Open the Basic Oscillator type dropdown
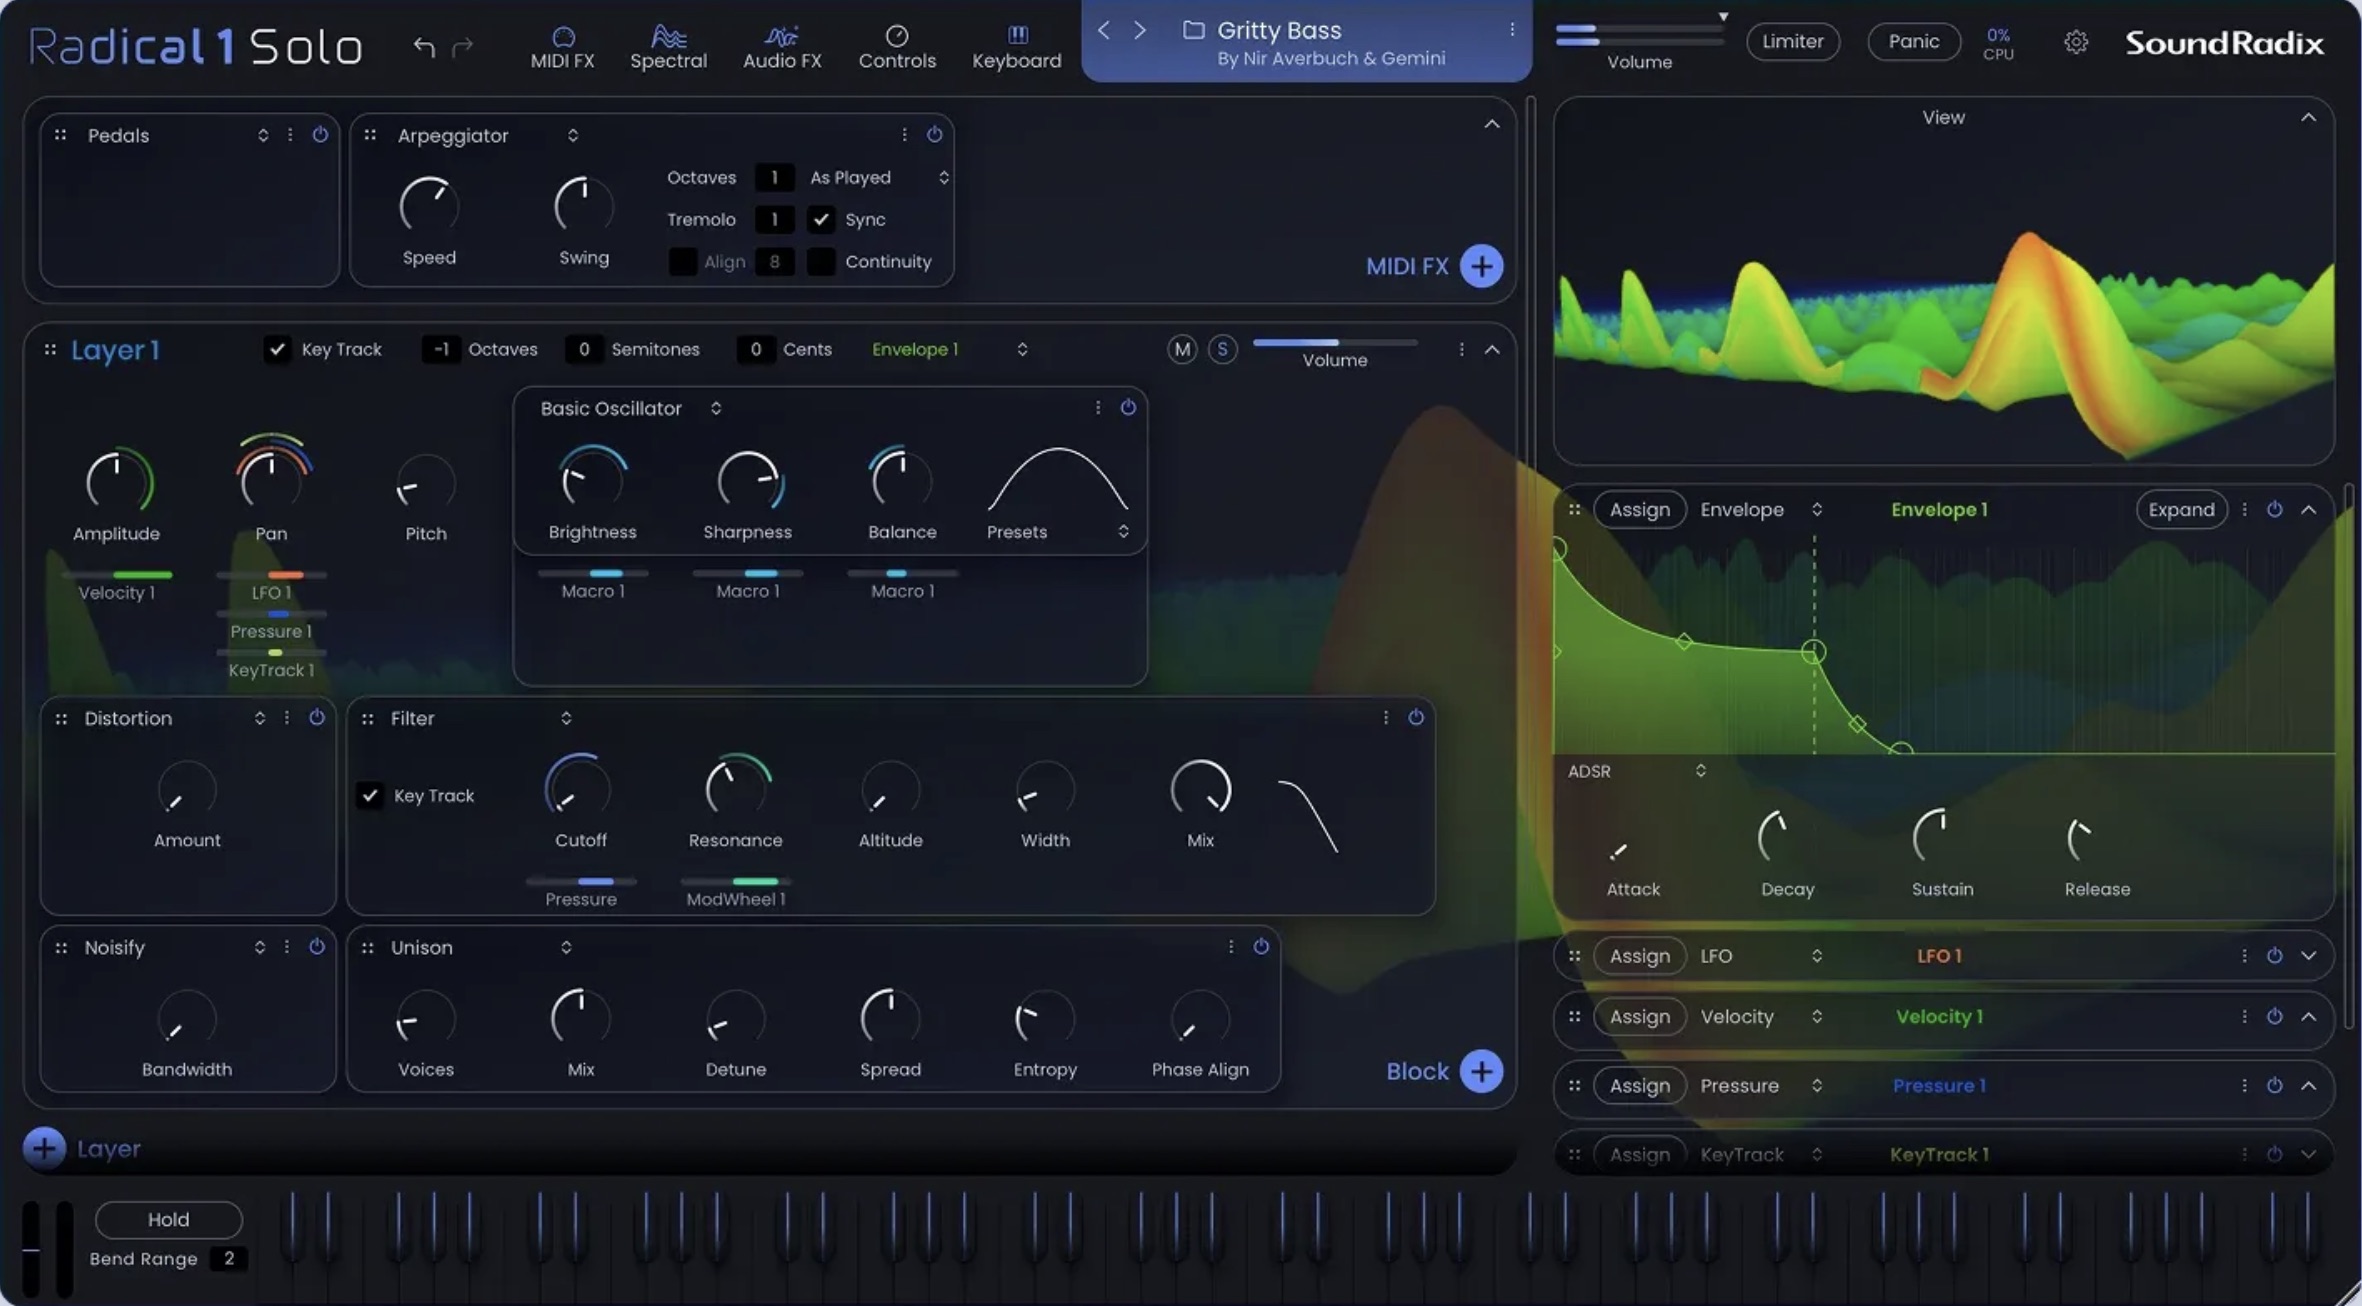Viewport: 2362px width, 1306px height. click(716, 408)
